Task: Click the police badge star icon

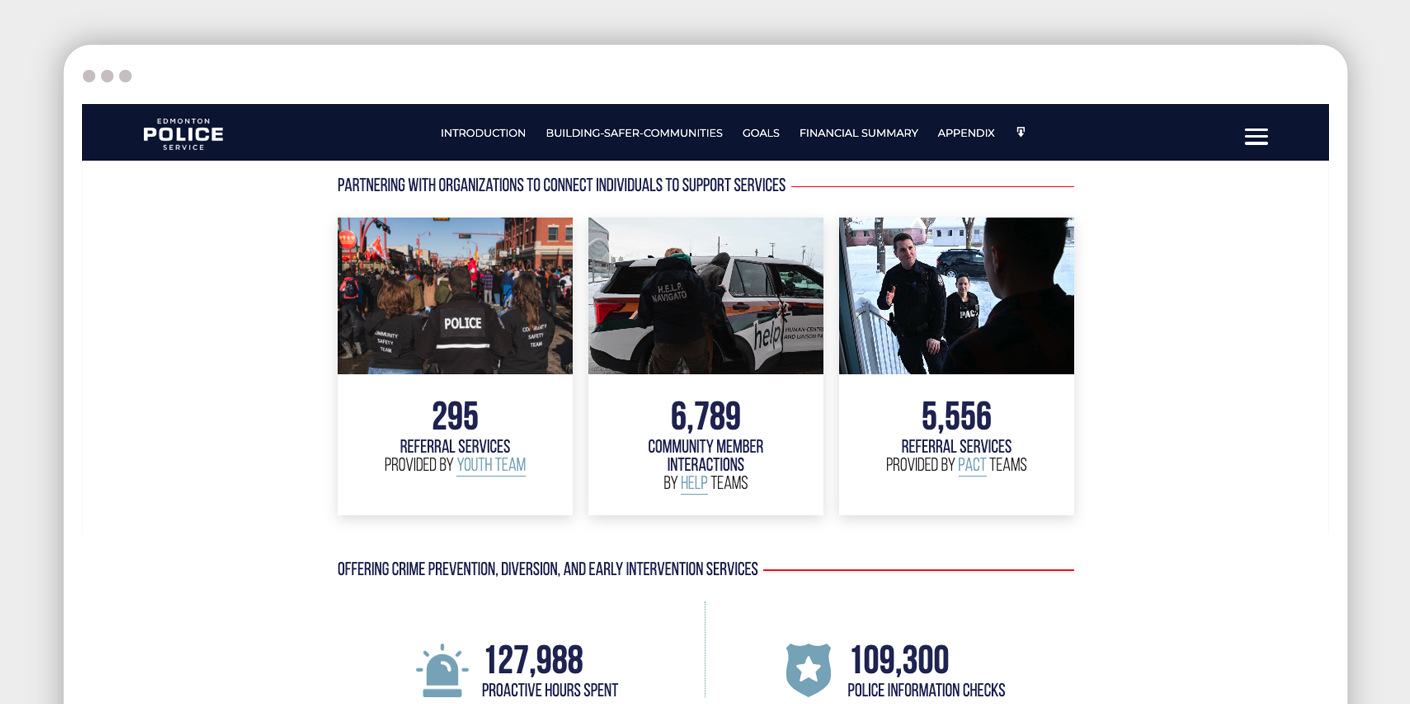Action: click(x=808, y=670)
